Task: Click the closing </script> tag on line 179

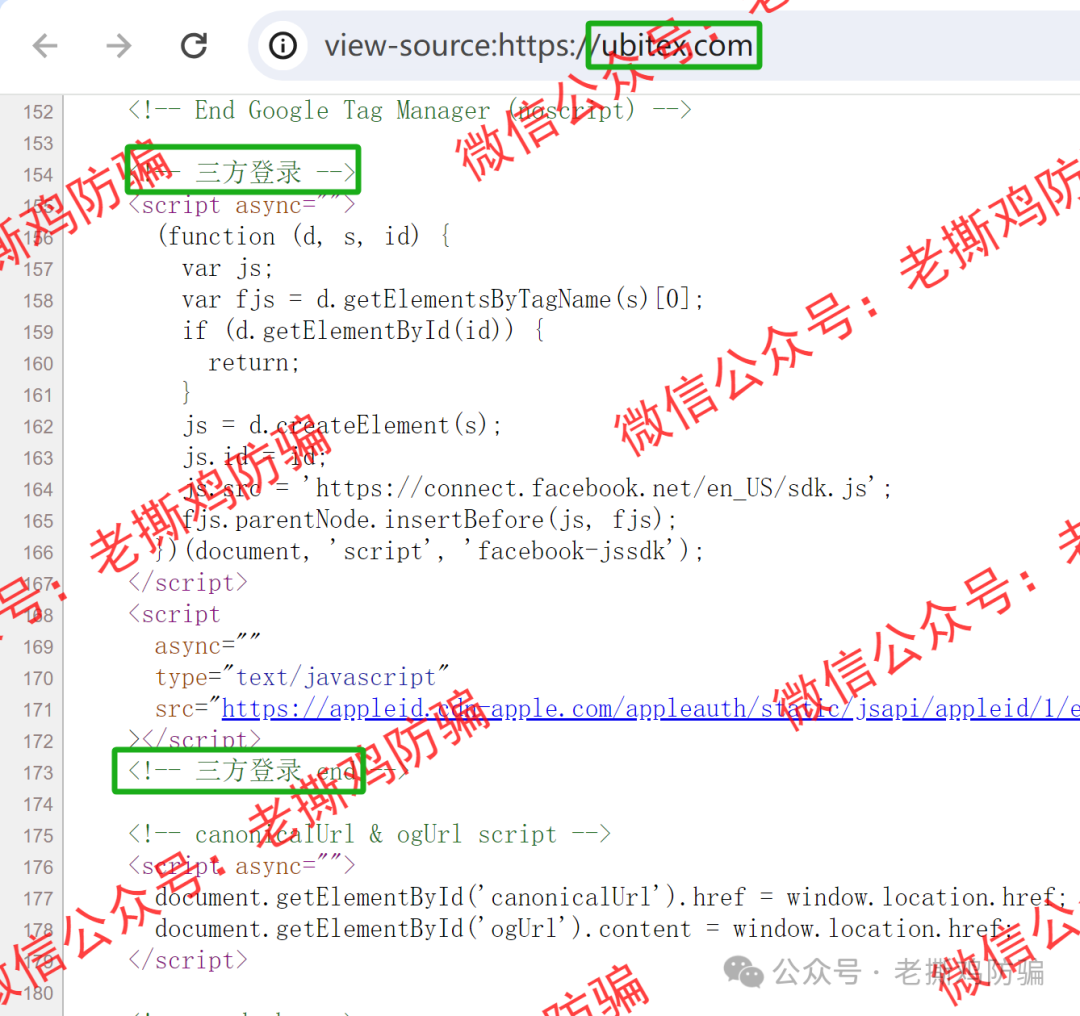Action: coord(188,961)
